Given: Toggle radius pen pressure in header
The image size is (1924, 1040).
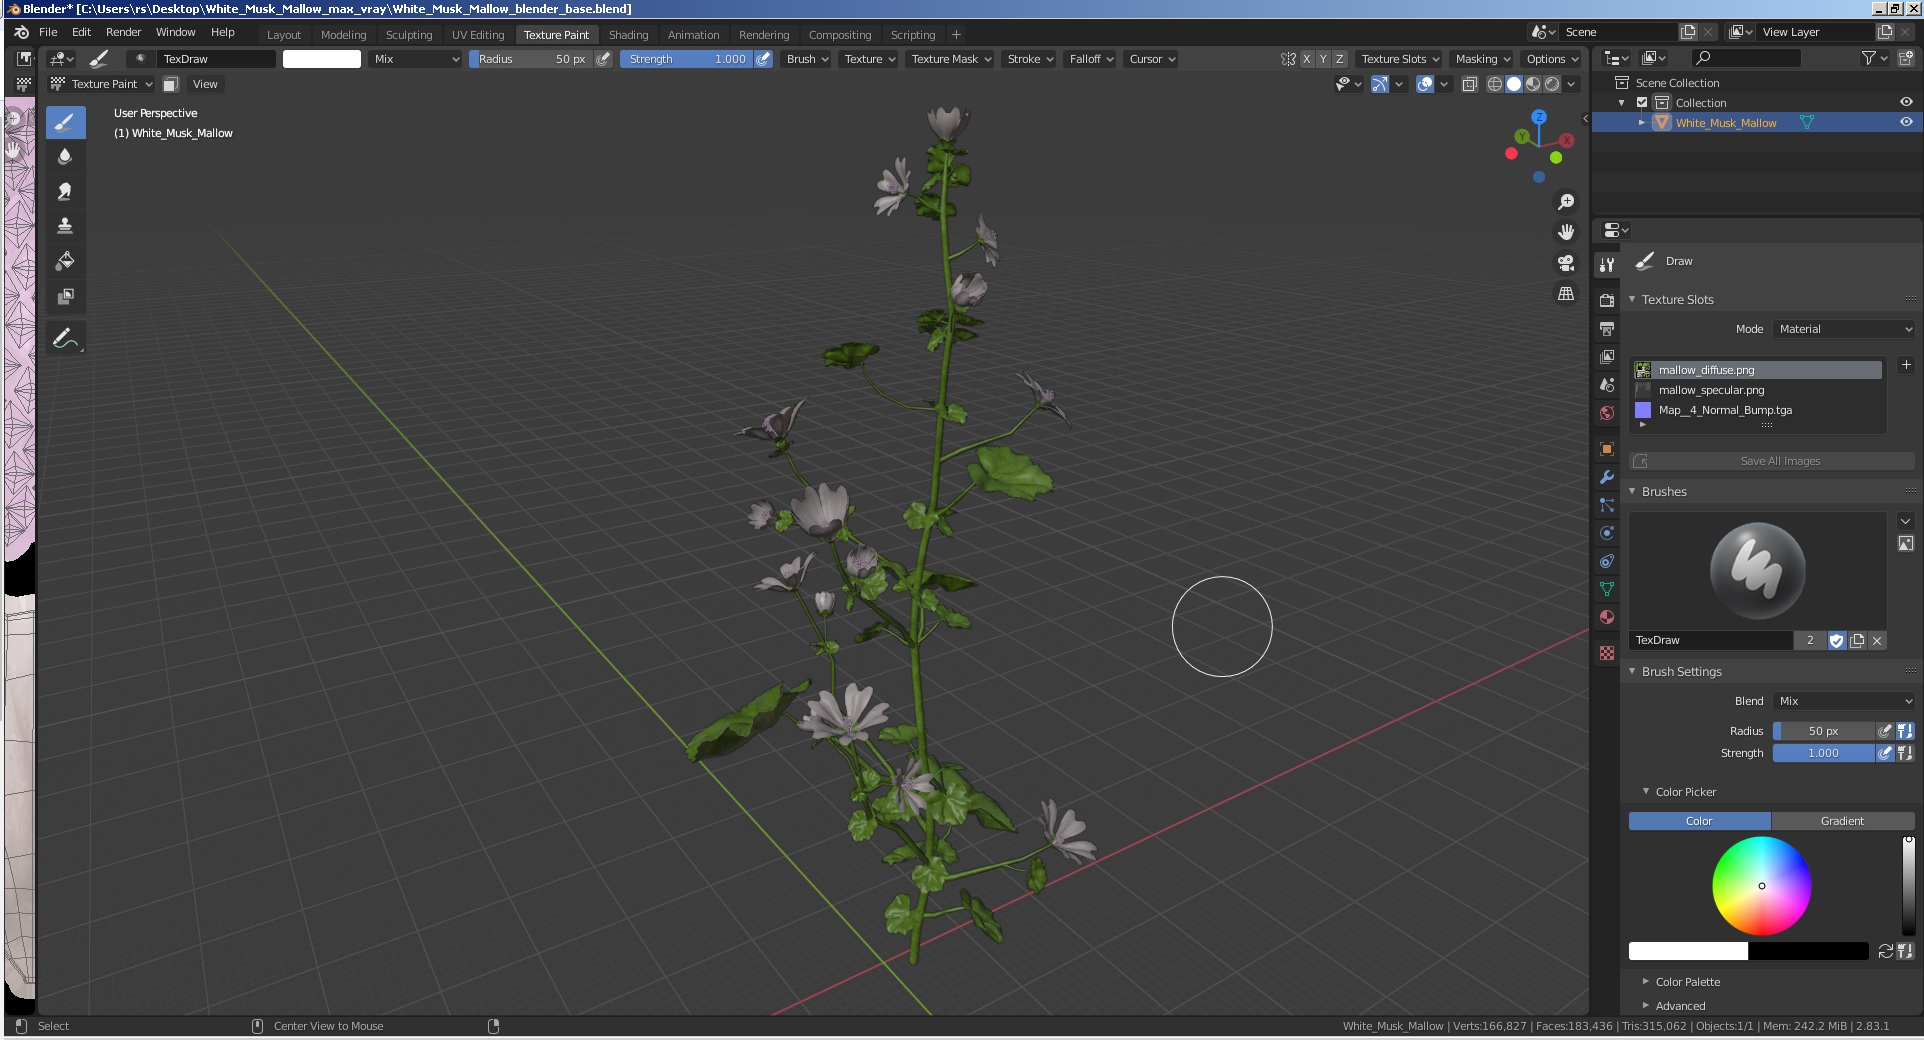Looking at the screenshot, I should (603, 59).
